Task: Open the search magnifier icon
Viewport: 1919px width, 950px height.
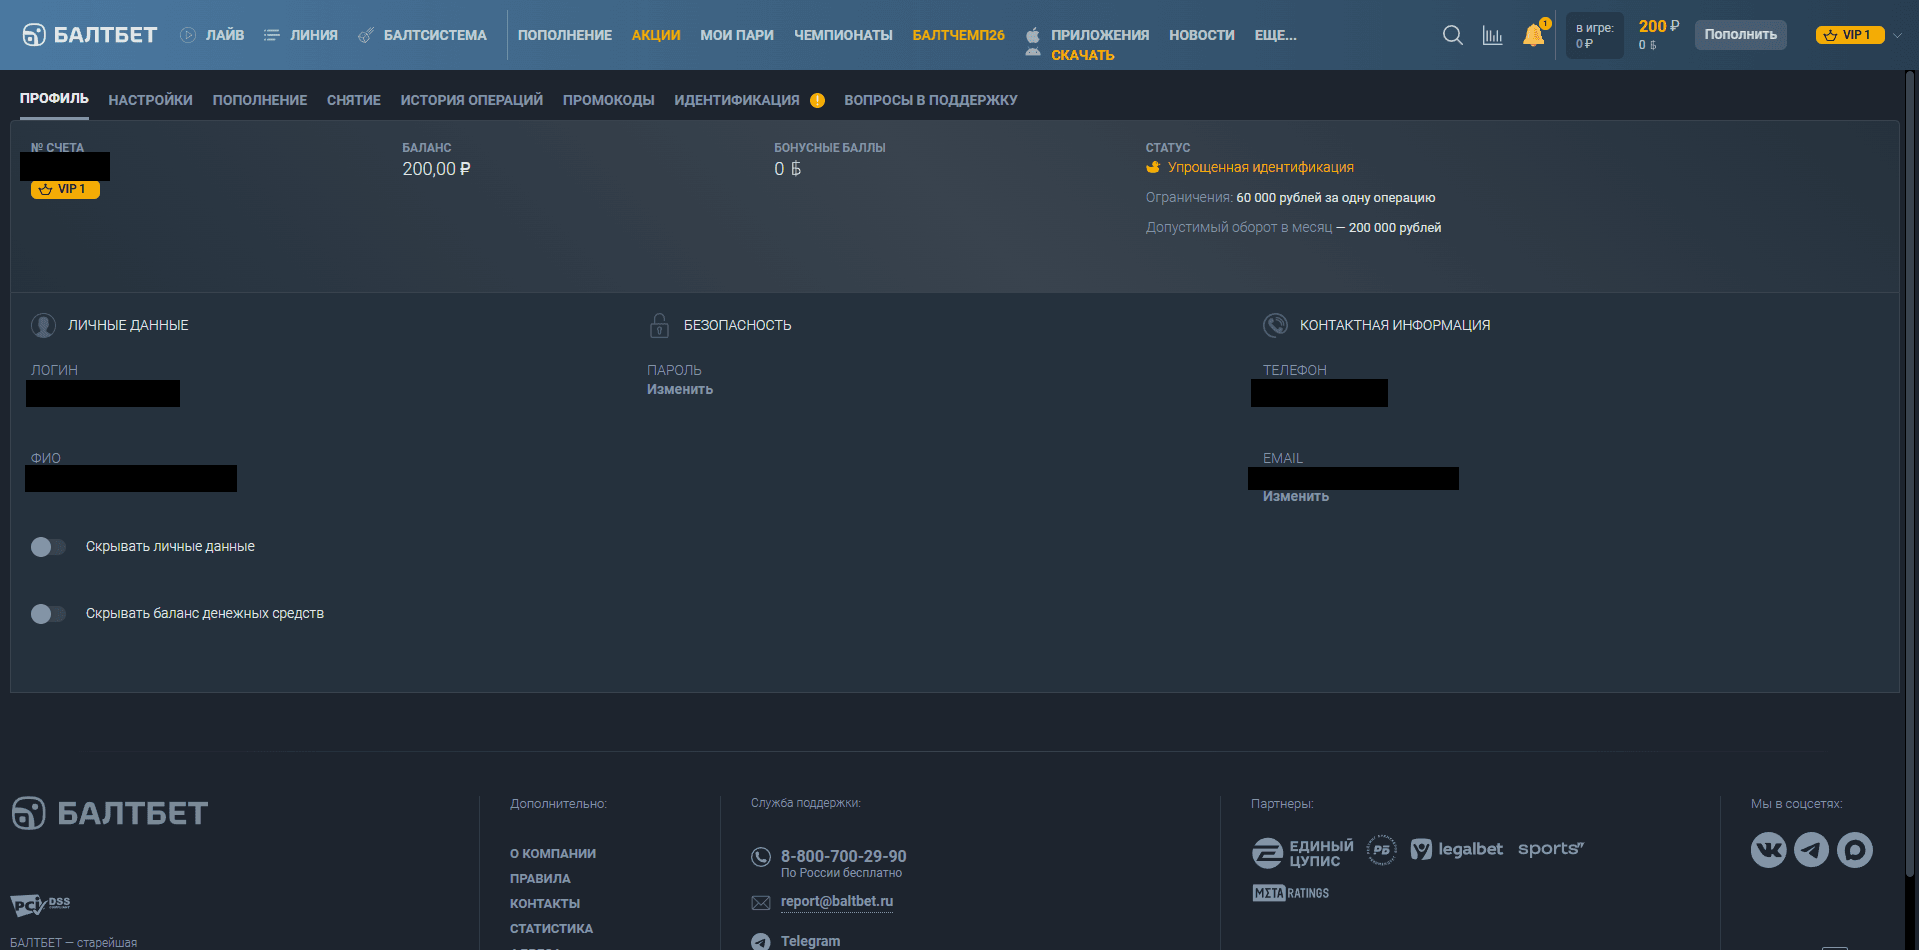Action: coord(1452,35)
